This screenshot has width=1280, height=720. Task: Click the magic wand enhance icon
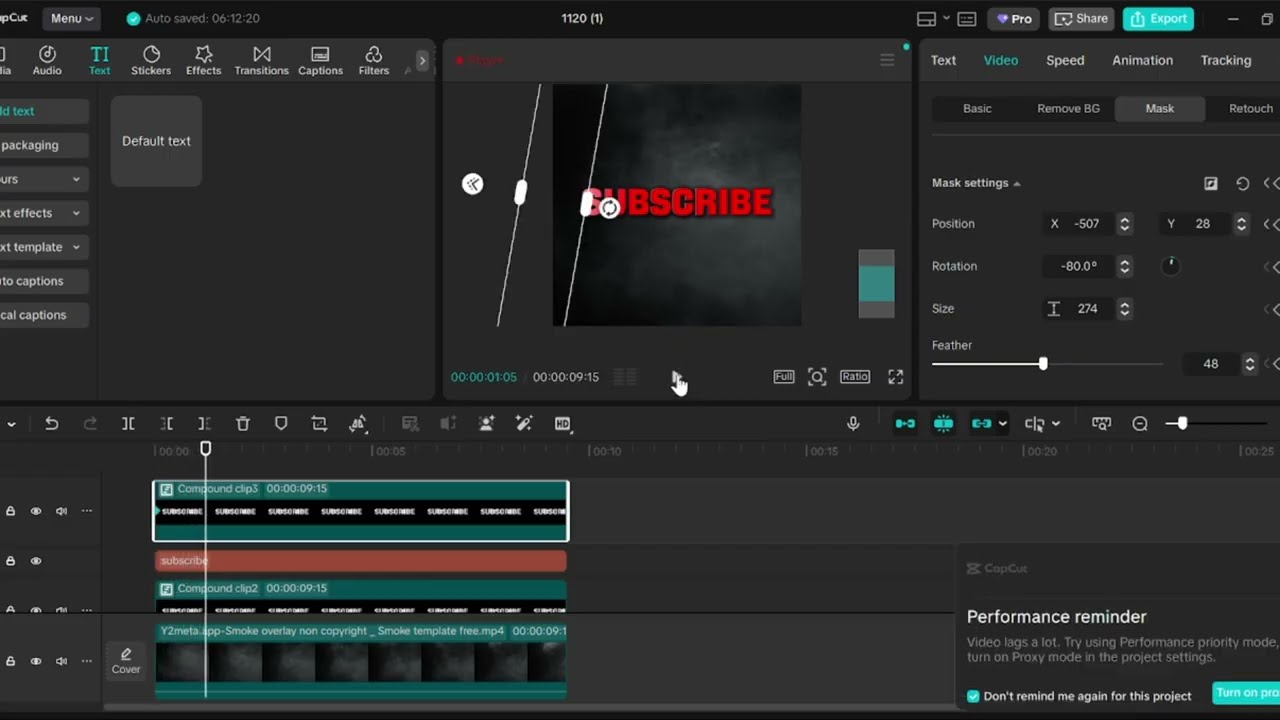click(x=524, y=424)
